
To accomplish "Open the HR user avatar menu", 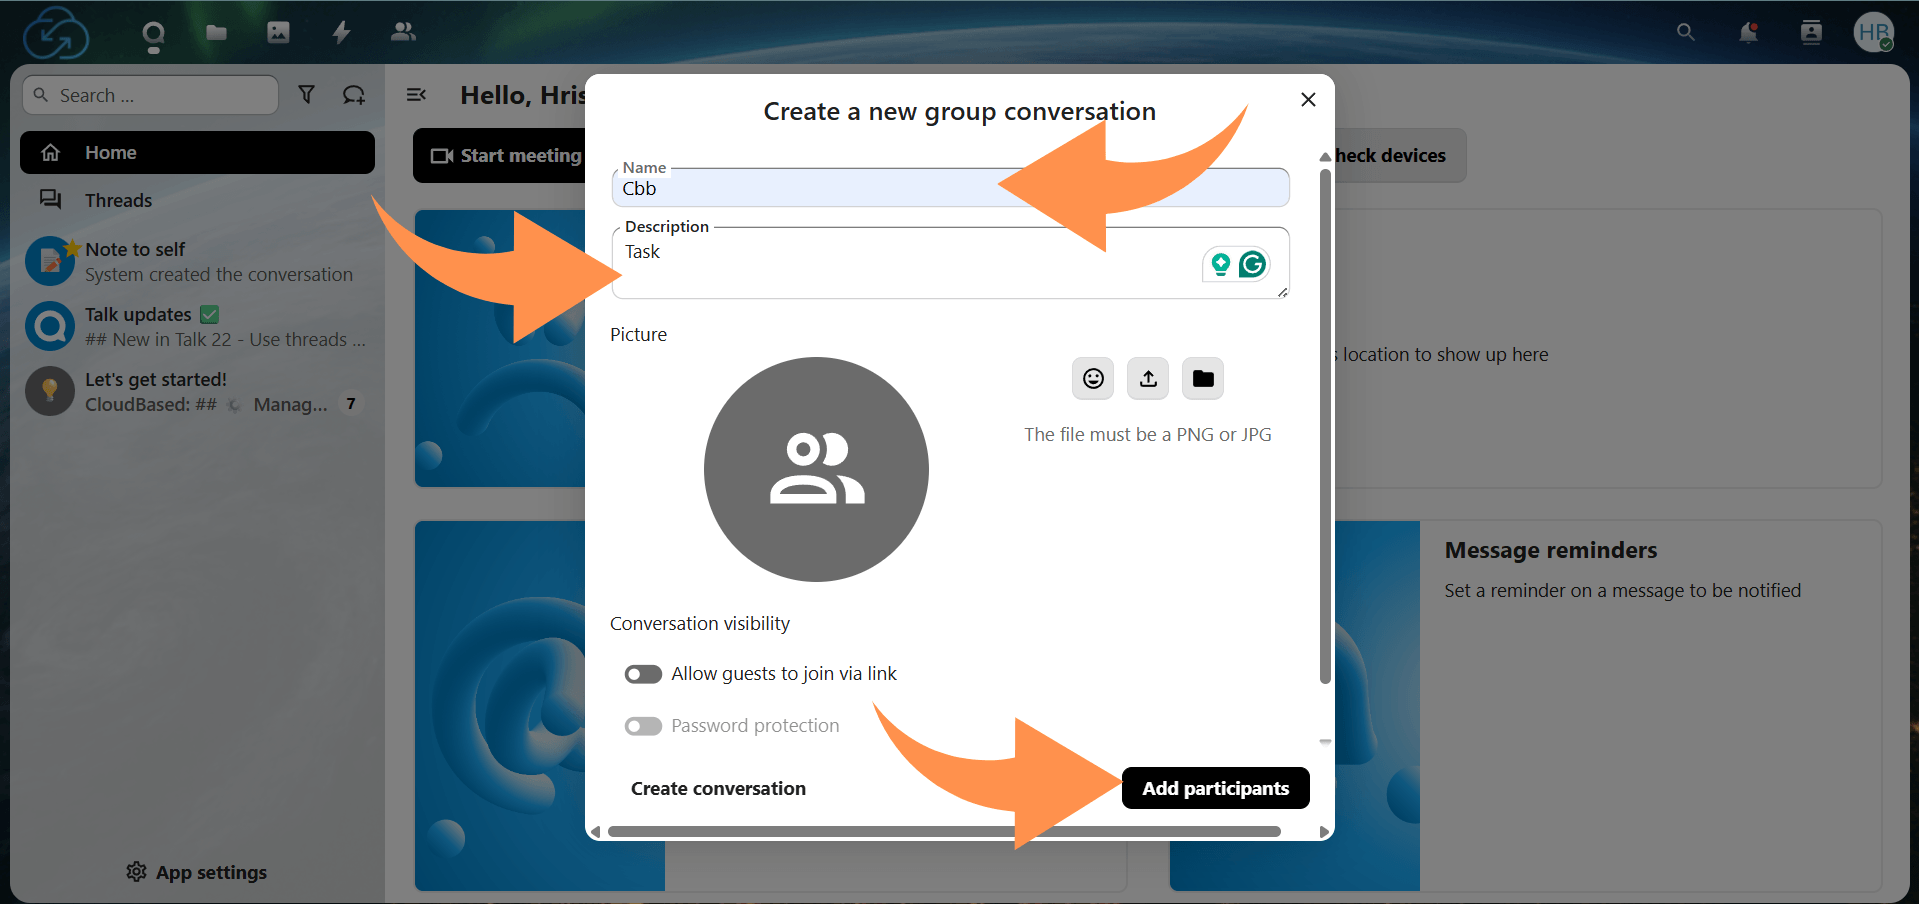I will point(1873,33).
